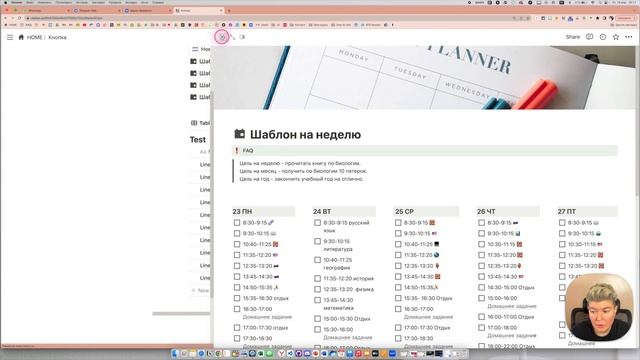Check 17:00-17:30 Отдых under 25 СР
This screenshot has height=360, width=640.
click(398, 327)
